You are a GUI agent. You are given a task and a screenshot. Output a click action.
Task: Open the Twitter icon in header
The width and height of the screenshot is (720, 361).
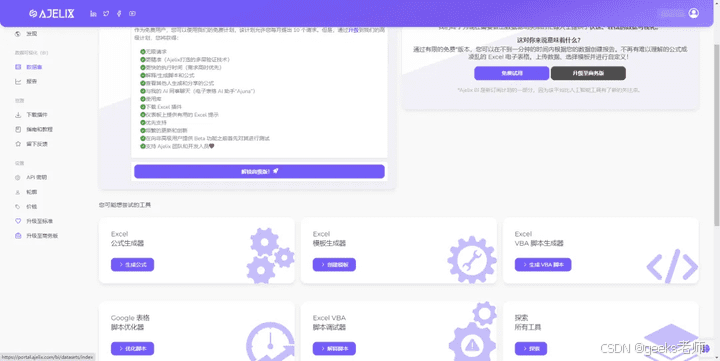click(x=106, y=14)
